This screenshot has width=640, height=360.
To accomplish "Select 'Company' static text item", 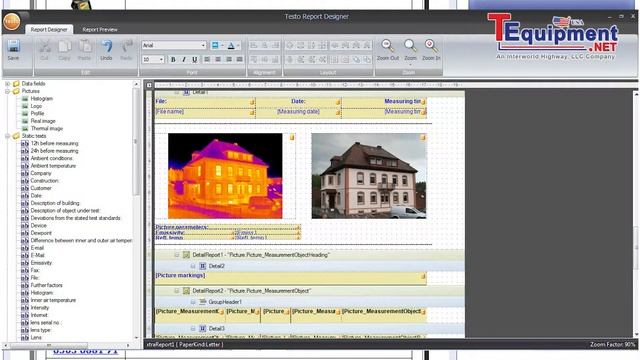I will 40,173.
